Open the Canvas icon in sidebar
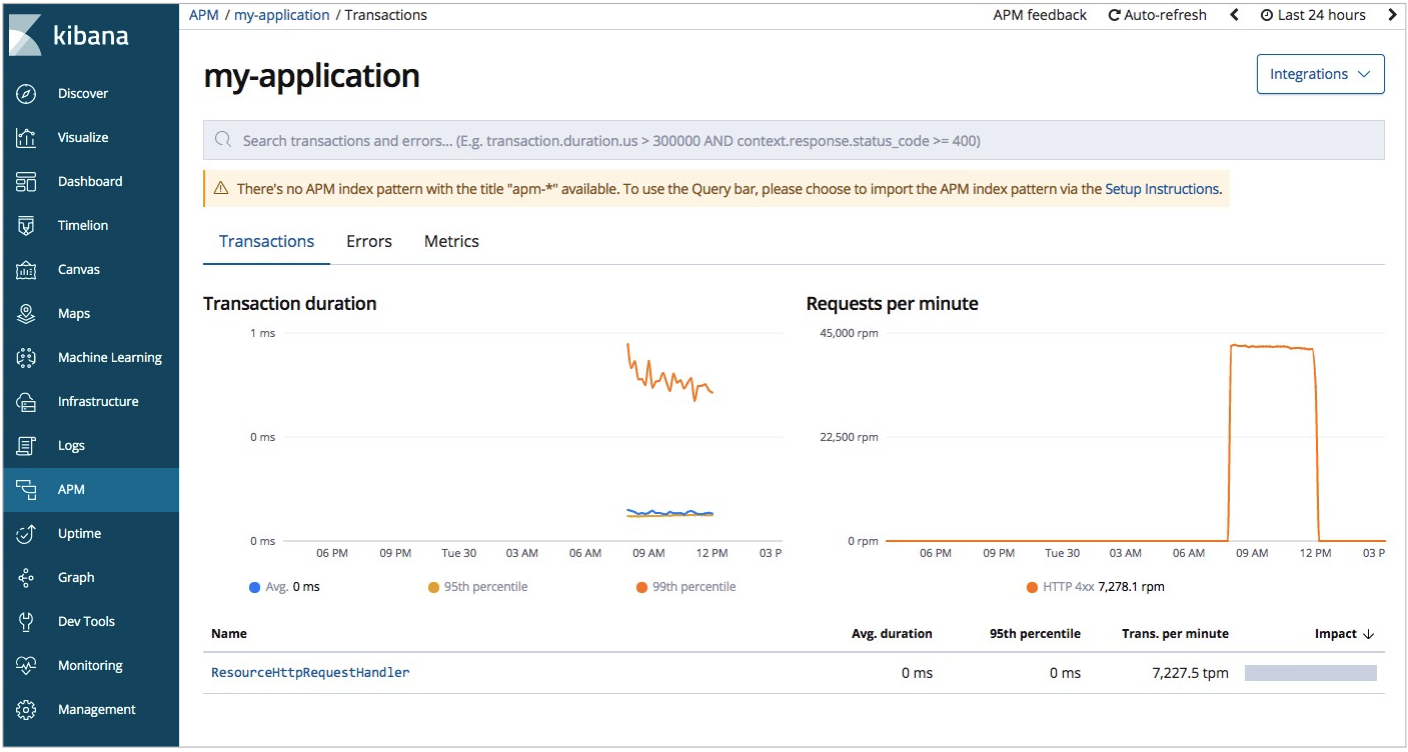This screenshot has height=752, width=1408. click(x=27, y=269)
